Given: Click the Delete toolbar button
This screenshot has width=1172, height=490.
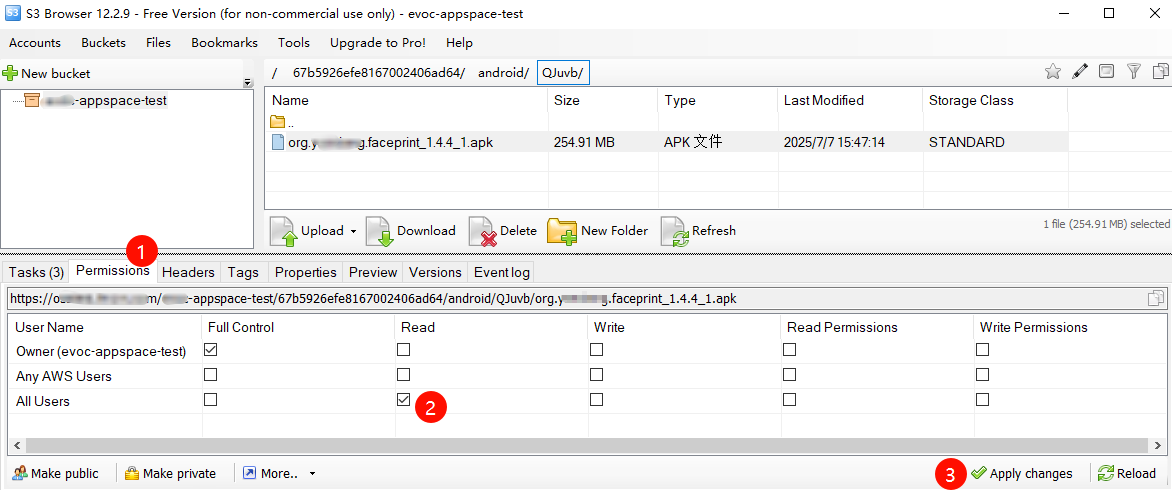Looking at the screenshot, I should (503, 232).
